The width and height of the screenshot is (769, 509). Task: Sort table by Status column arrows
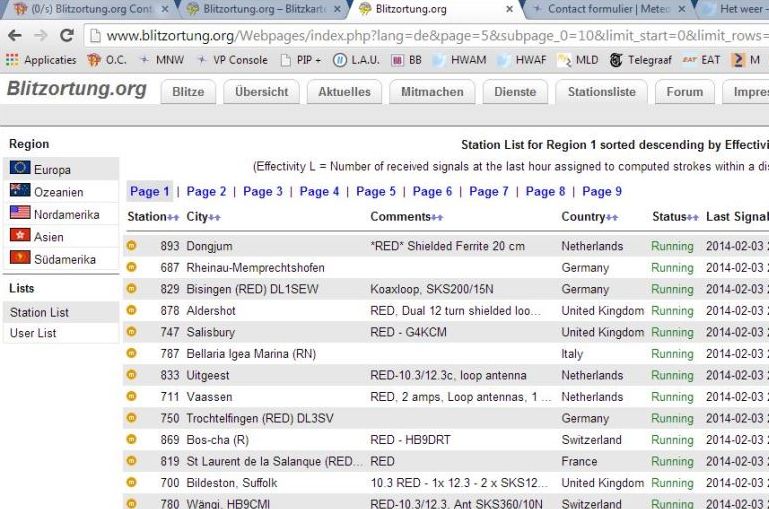click(x=692, y=218)
